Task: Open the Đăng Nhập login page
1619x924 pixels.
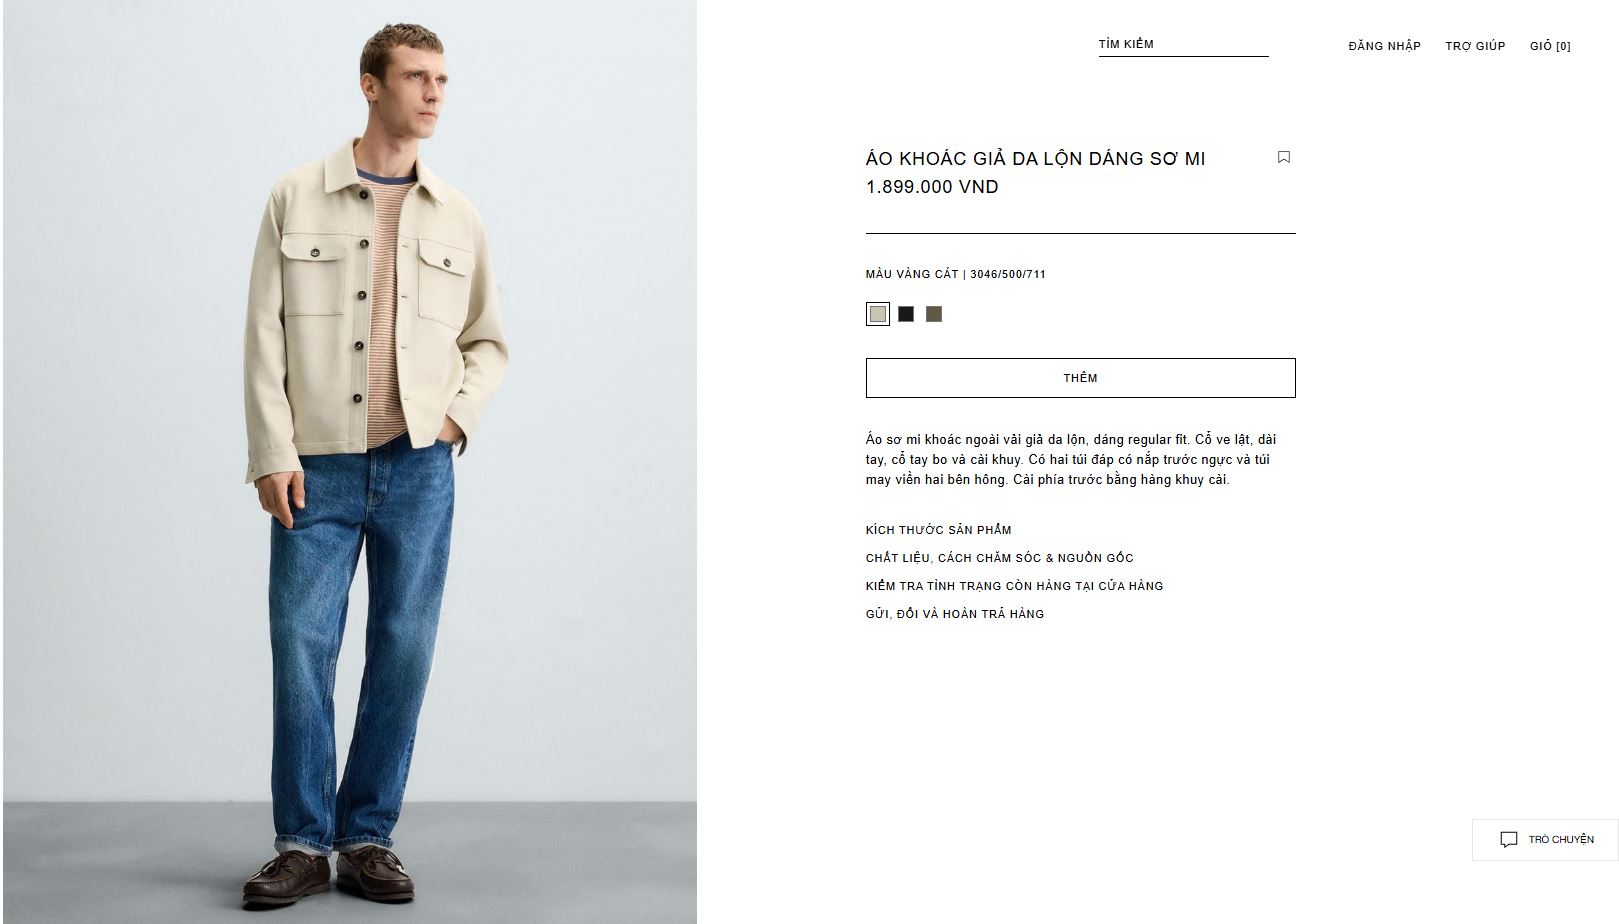Action: tap(1384, 46)
